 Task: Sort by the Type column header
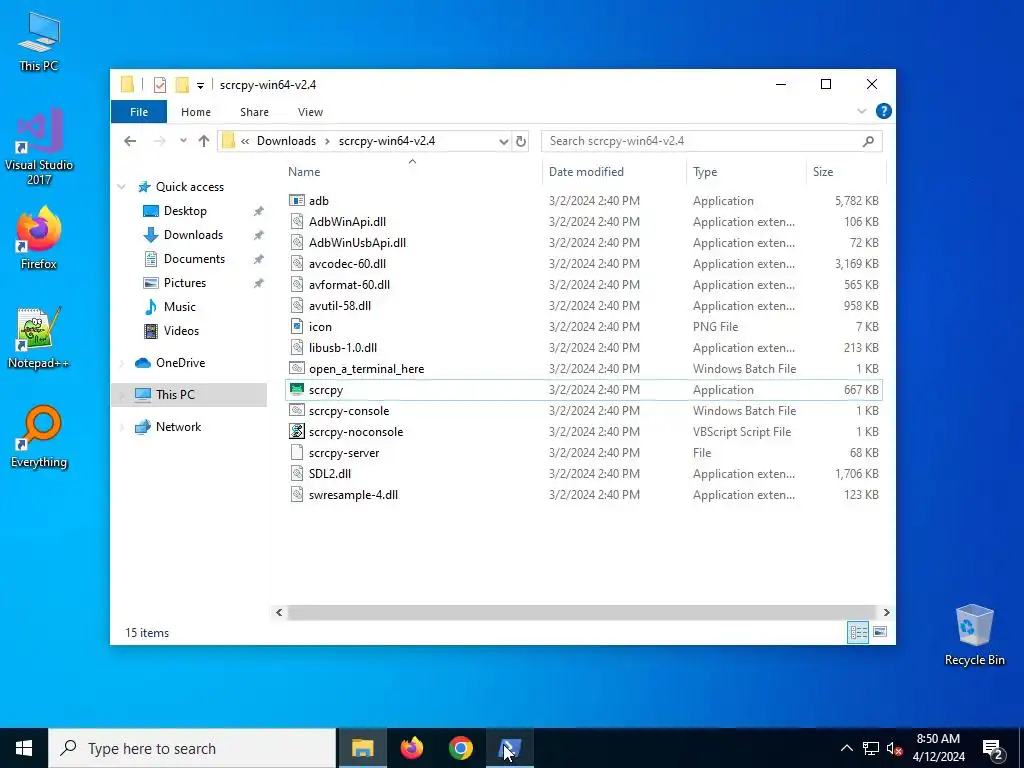click(x=746, y=172)
